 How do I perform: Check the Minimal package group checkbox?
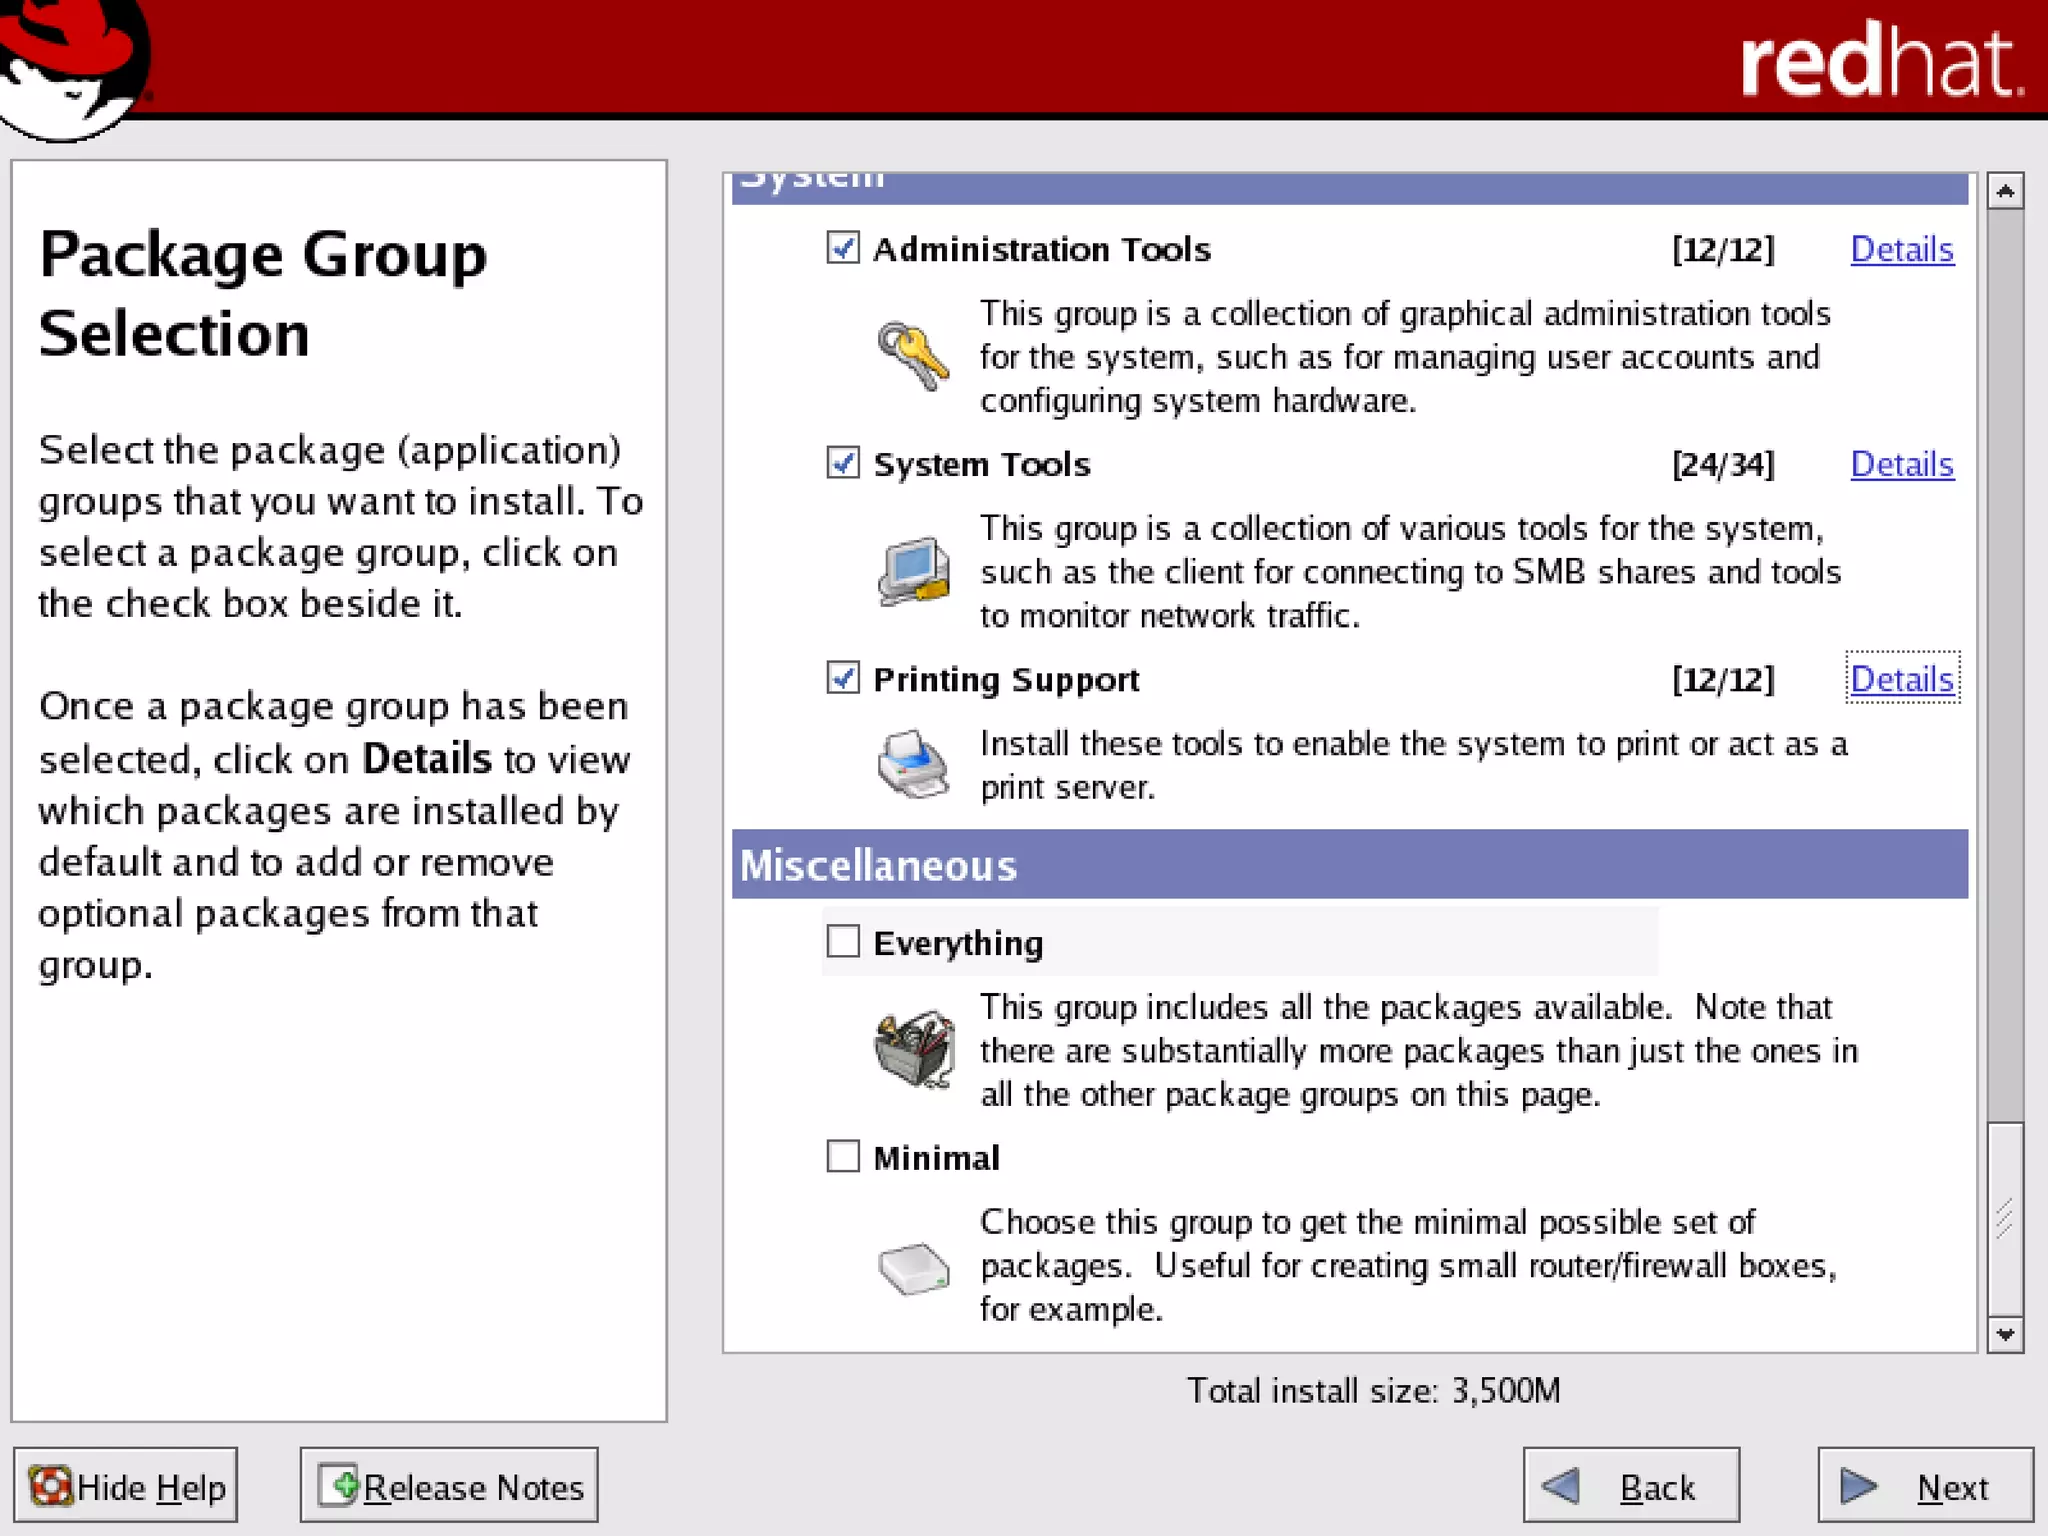[x=843, y=1156]
